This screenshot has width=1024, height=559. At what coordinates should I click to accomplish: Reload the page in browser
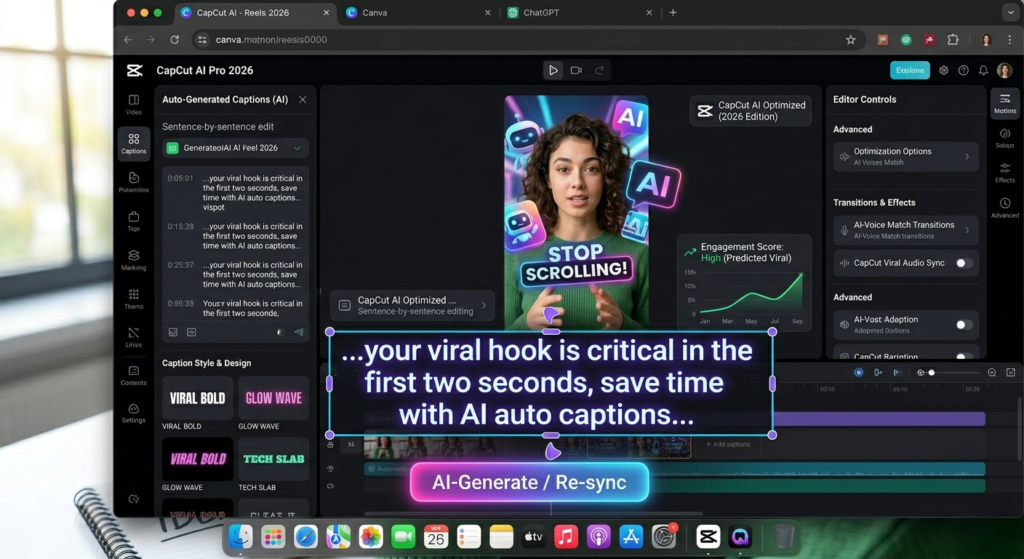click(174, 40)
